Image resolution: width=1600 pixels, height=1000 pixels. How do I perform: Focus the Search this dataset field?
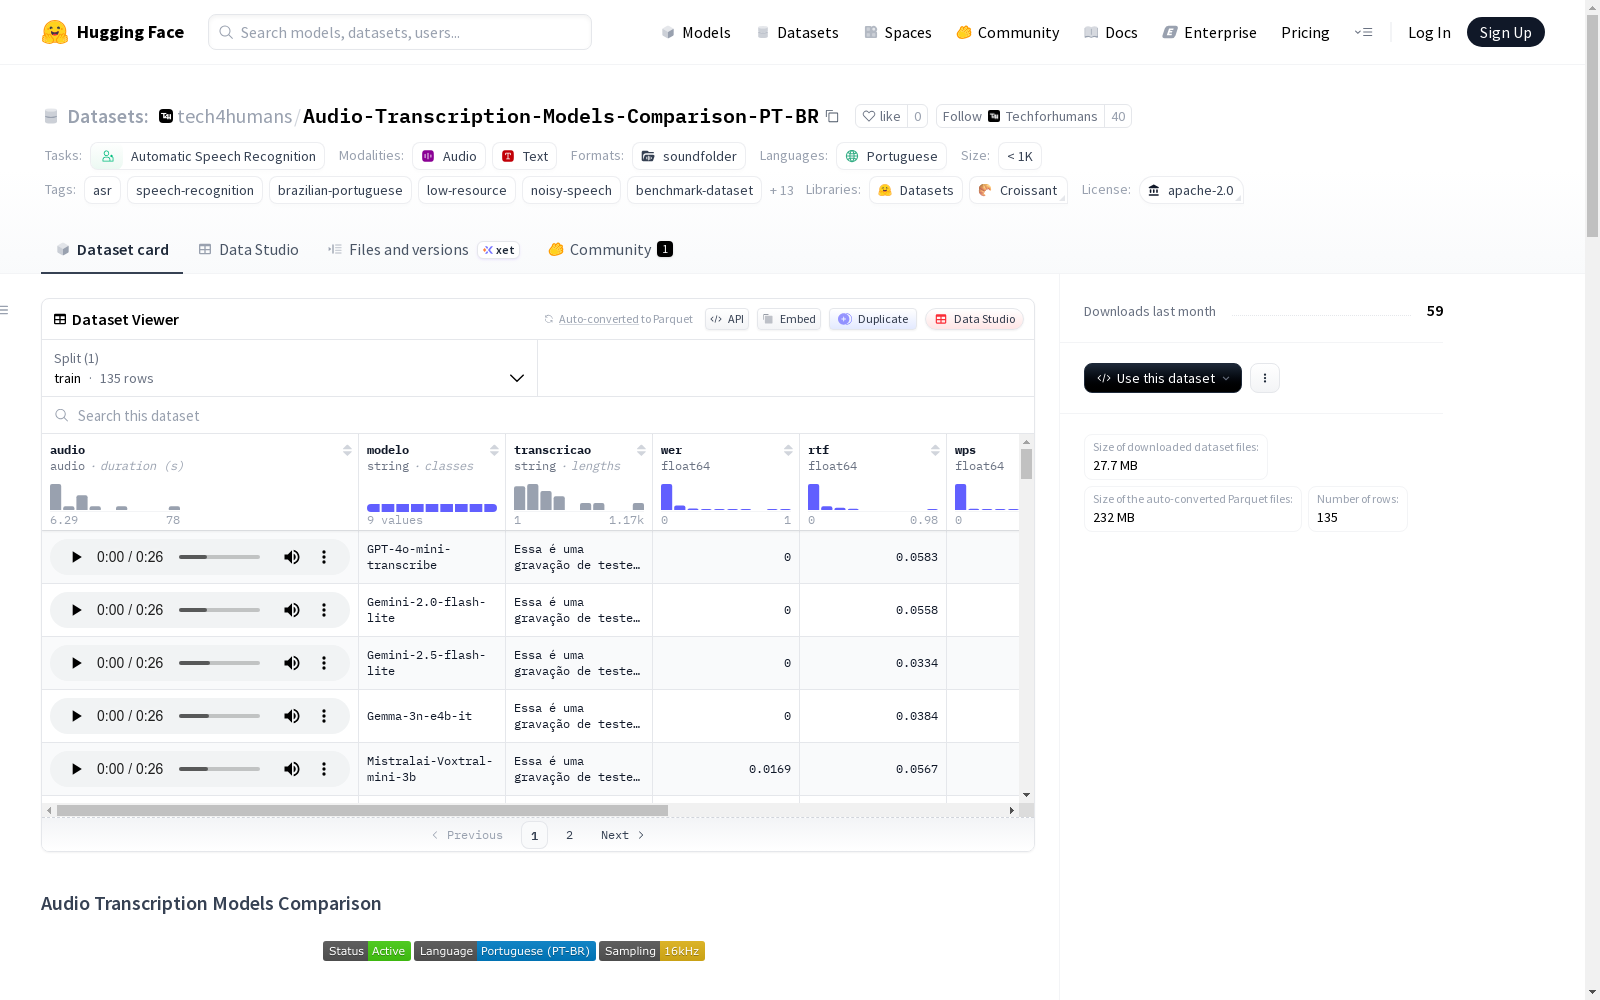click(538, 415)
